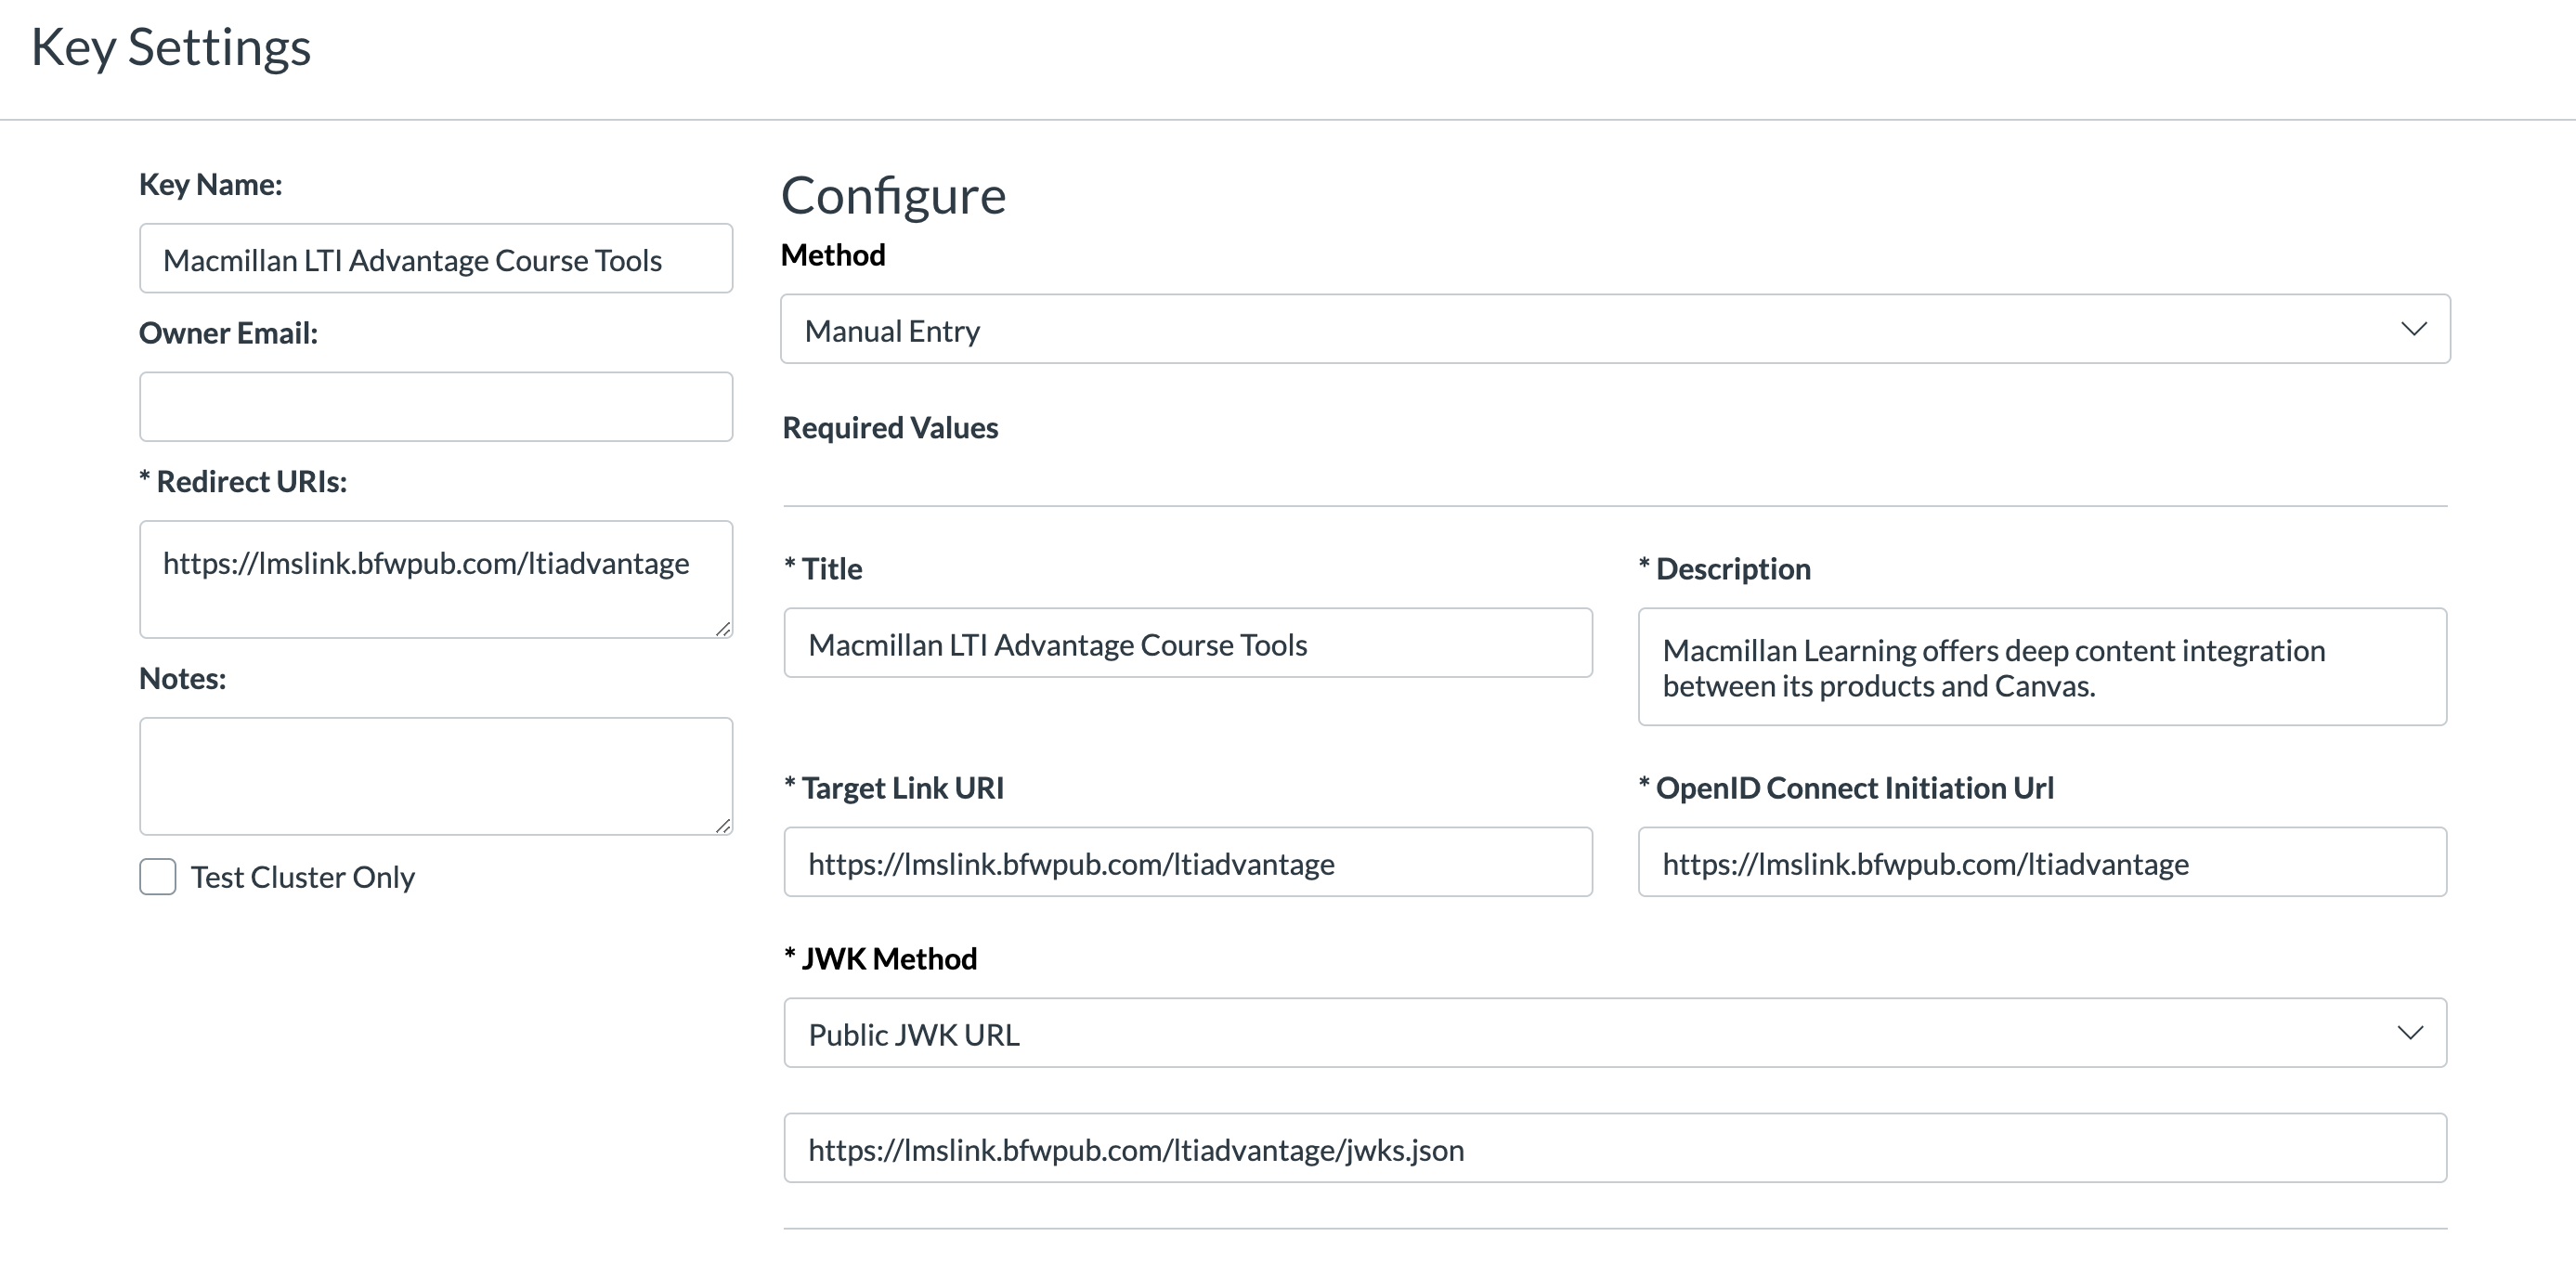
Task: Select the Key Name input field
Action: (435, 258)
